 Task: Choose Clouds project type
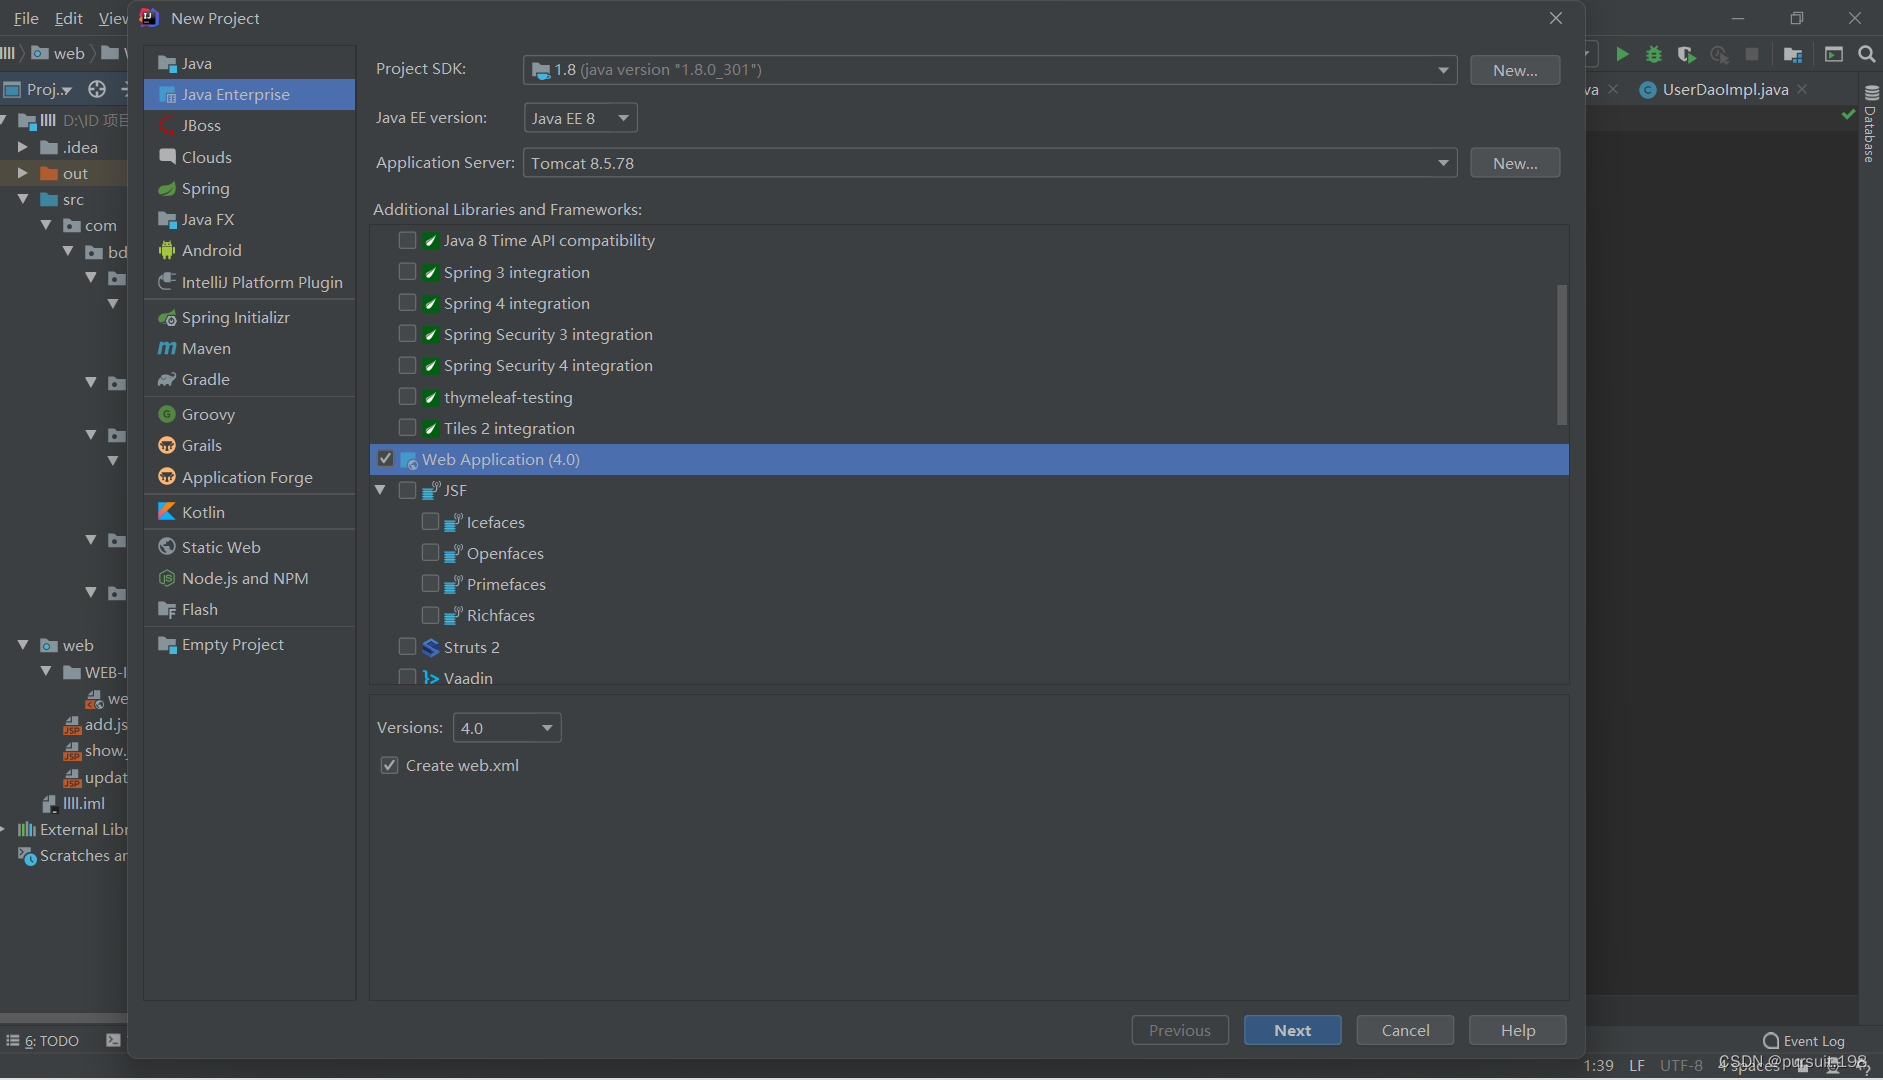coord(249,157)
